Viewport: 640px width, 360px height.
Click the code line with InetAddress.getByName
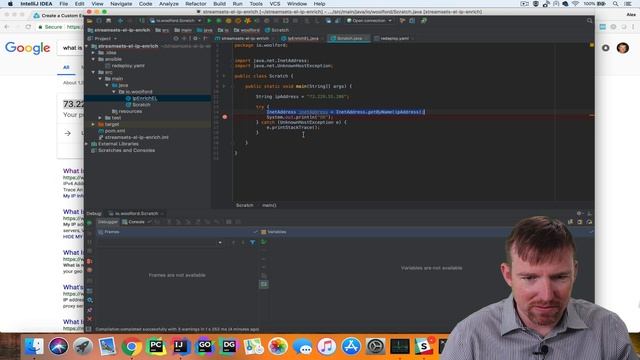click(x=345, y=112)
